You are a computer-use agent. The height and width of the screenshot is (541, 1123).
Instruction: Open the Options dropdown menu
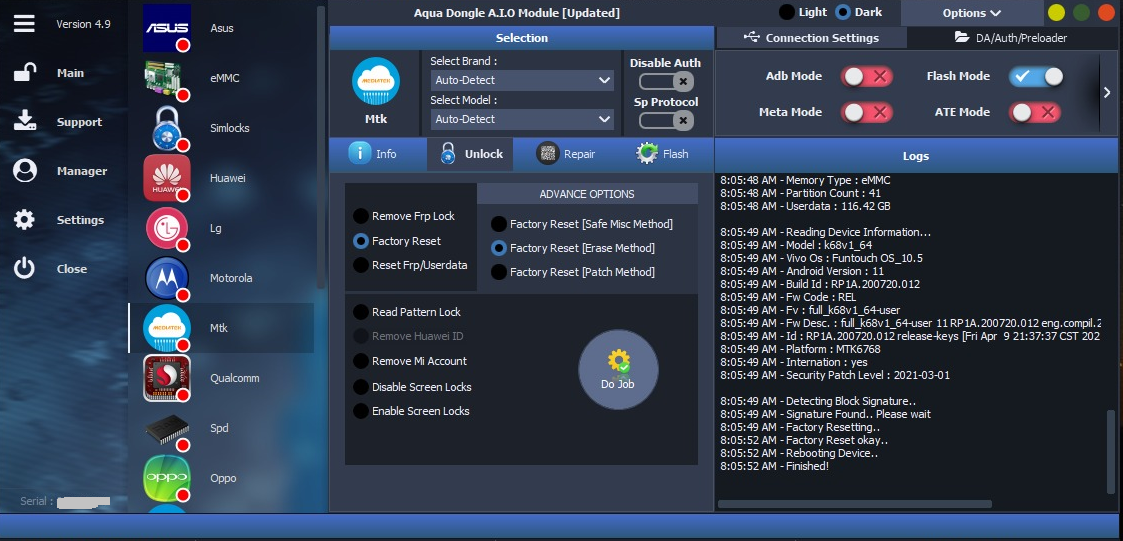(x=971, y=13)
